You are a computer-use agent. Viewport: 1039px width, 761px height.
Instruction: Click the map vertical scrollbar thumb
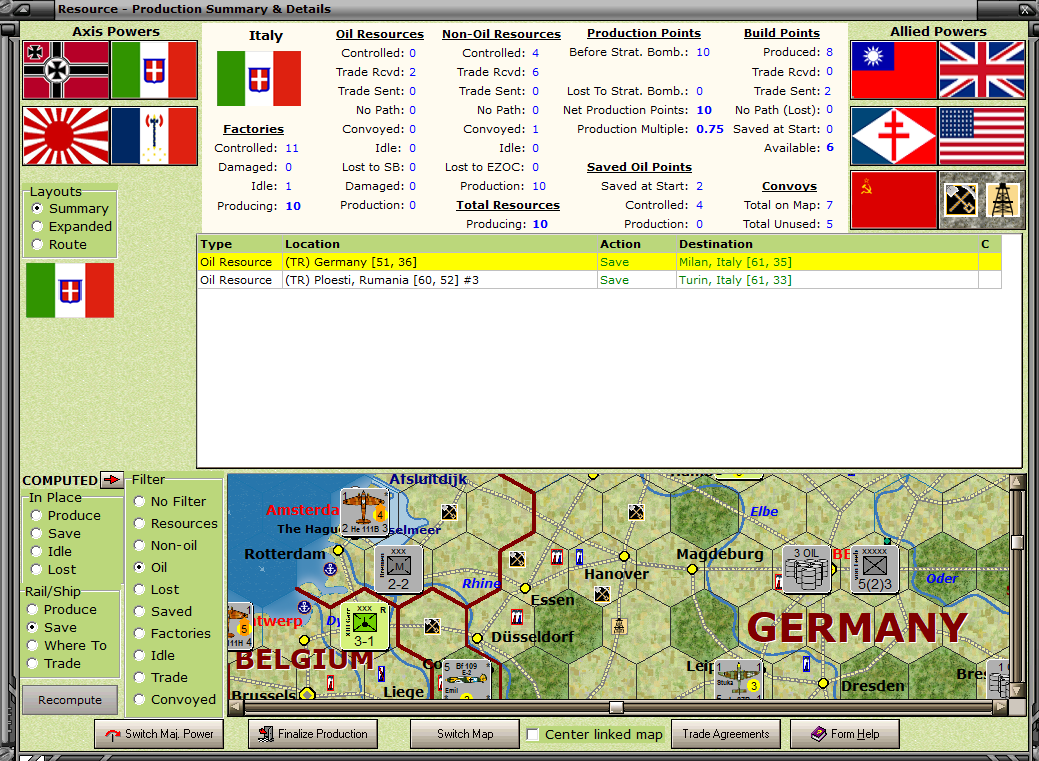click(x=1017, y=542)
